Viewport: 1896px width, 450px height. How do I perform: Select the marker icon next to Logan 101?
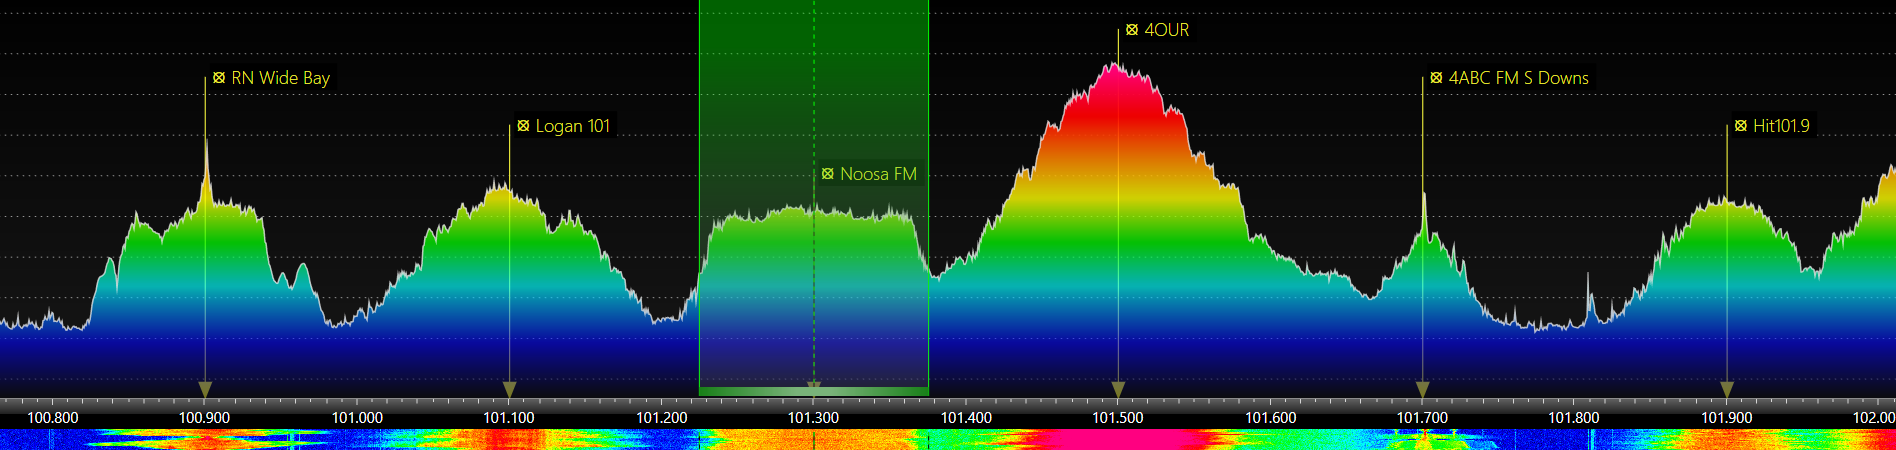(x=523, y=126)
